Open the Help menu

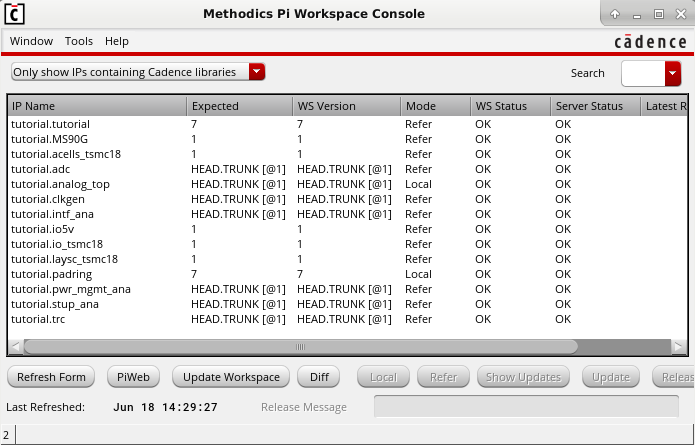click(117, 41)
